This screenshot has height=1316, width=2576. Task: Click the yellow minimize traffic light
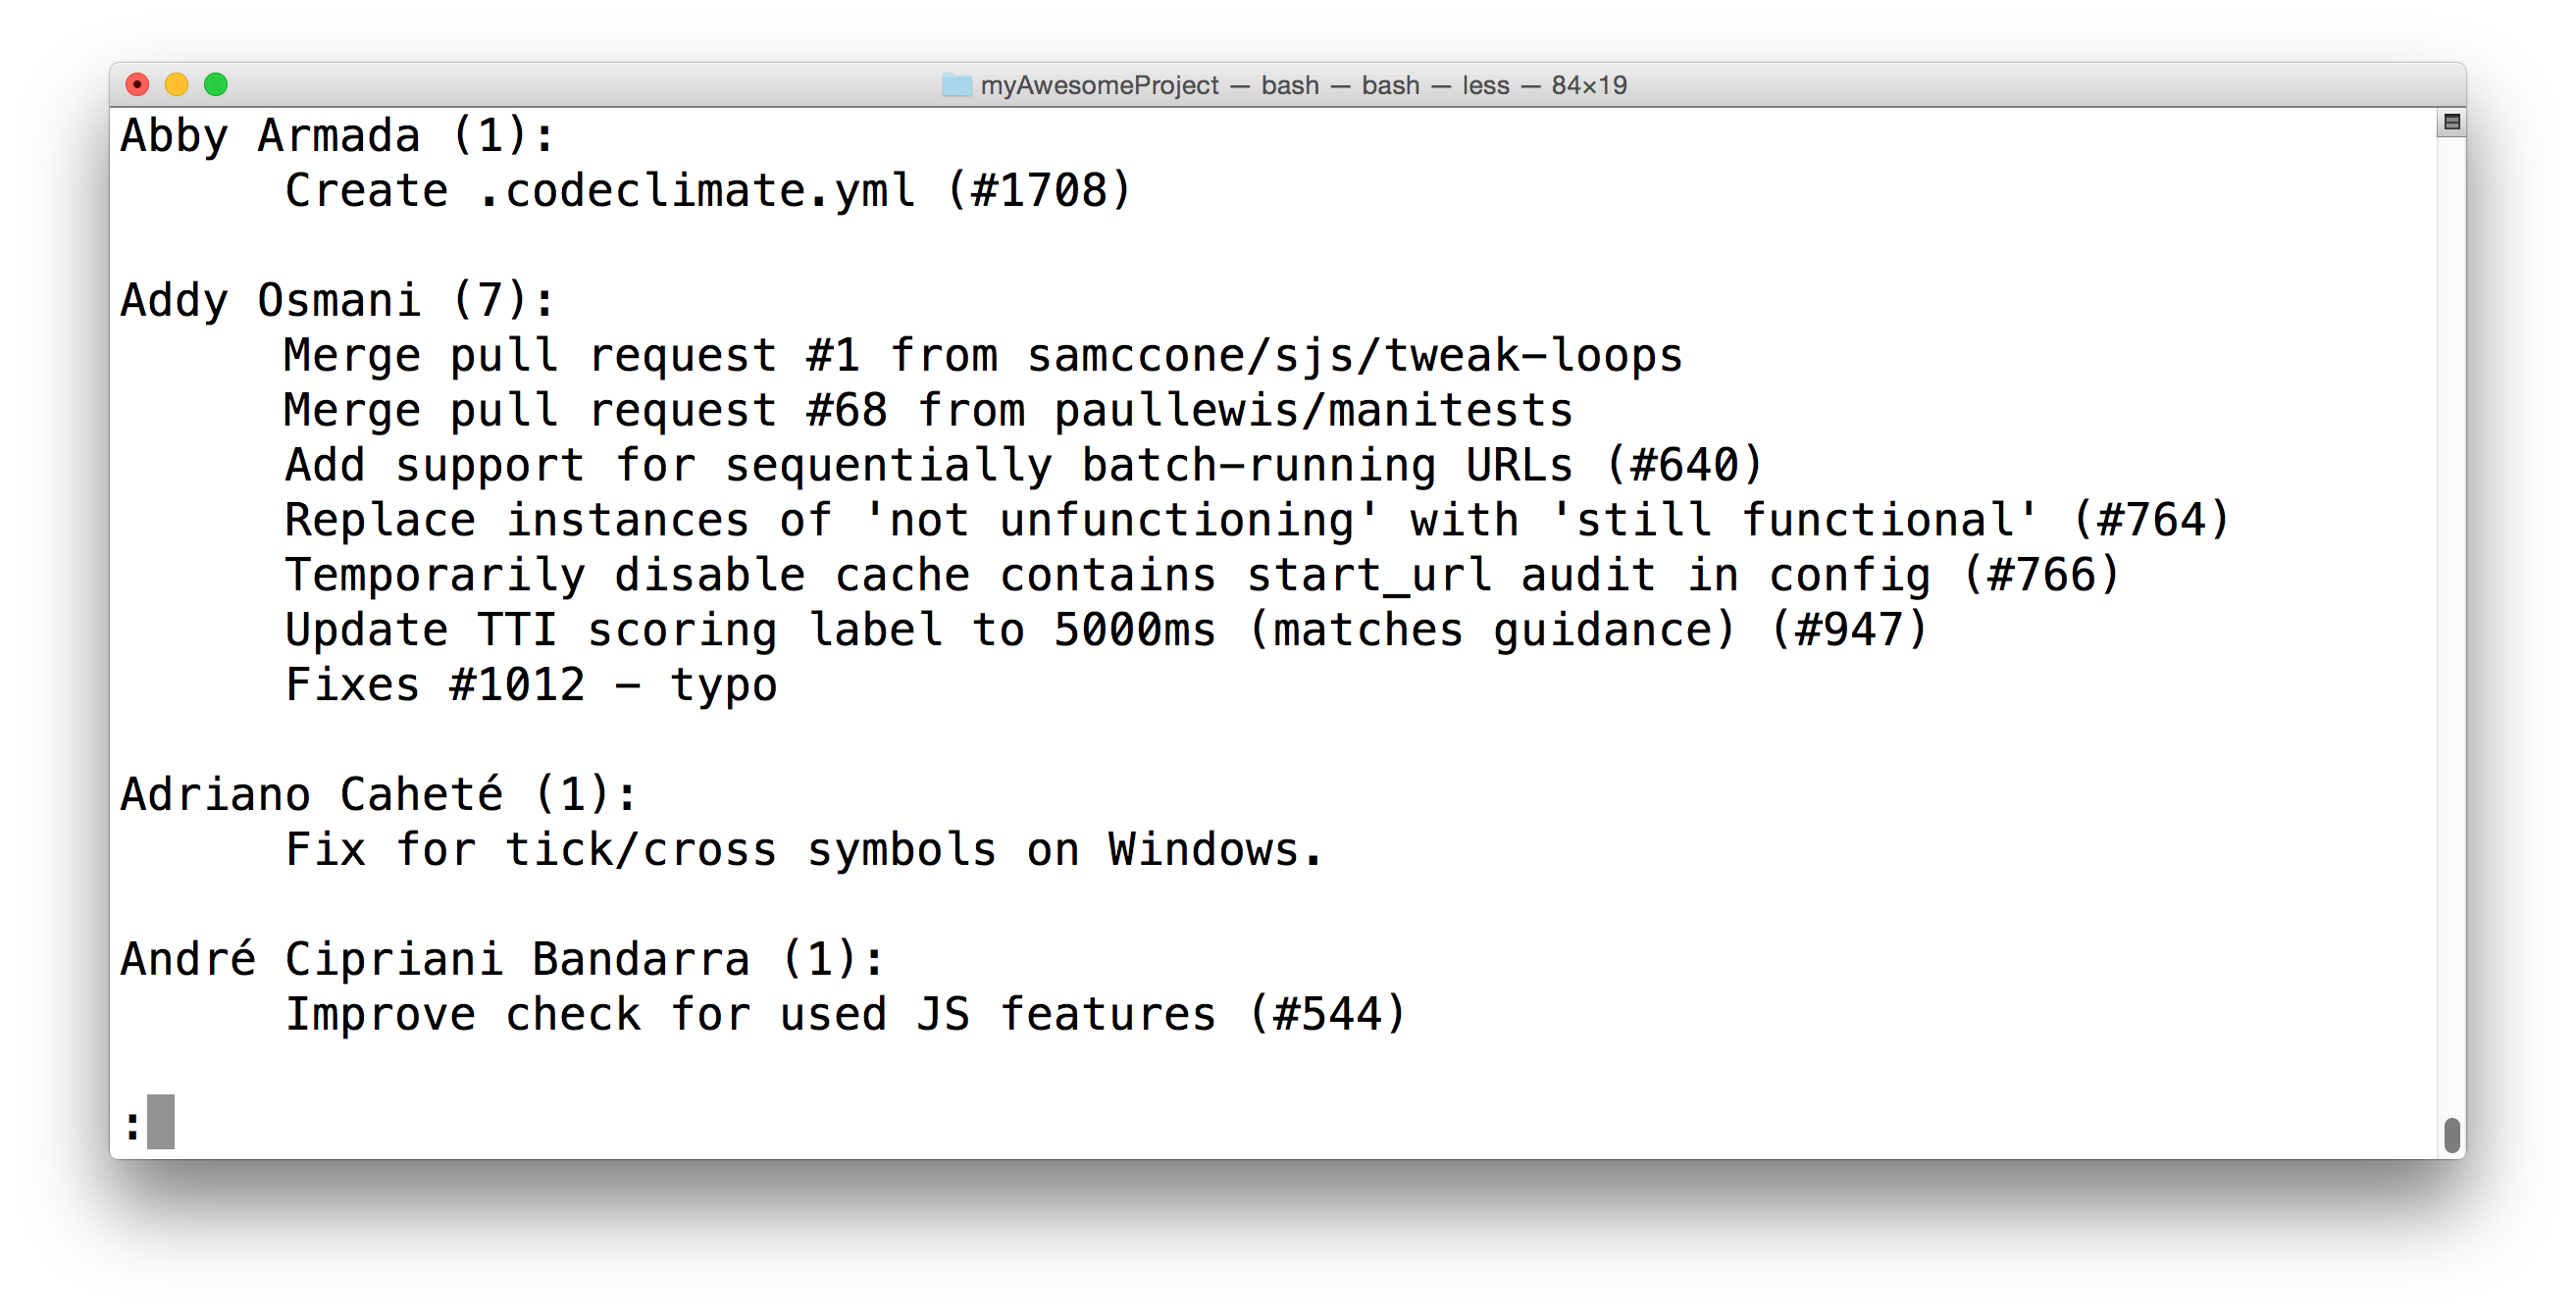tap(177, 85)
